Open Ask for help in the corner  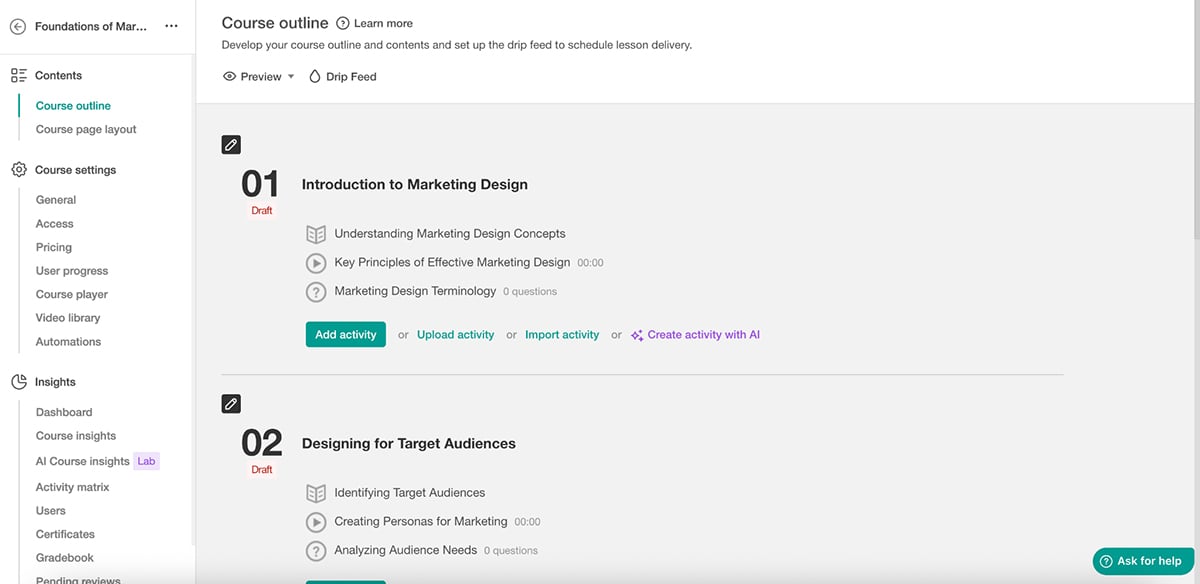click(x=1141, y=561)
